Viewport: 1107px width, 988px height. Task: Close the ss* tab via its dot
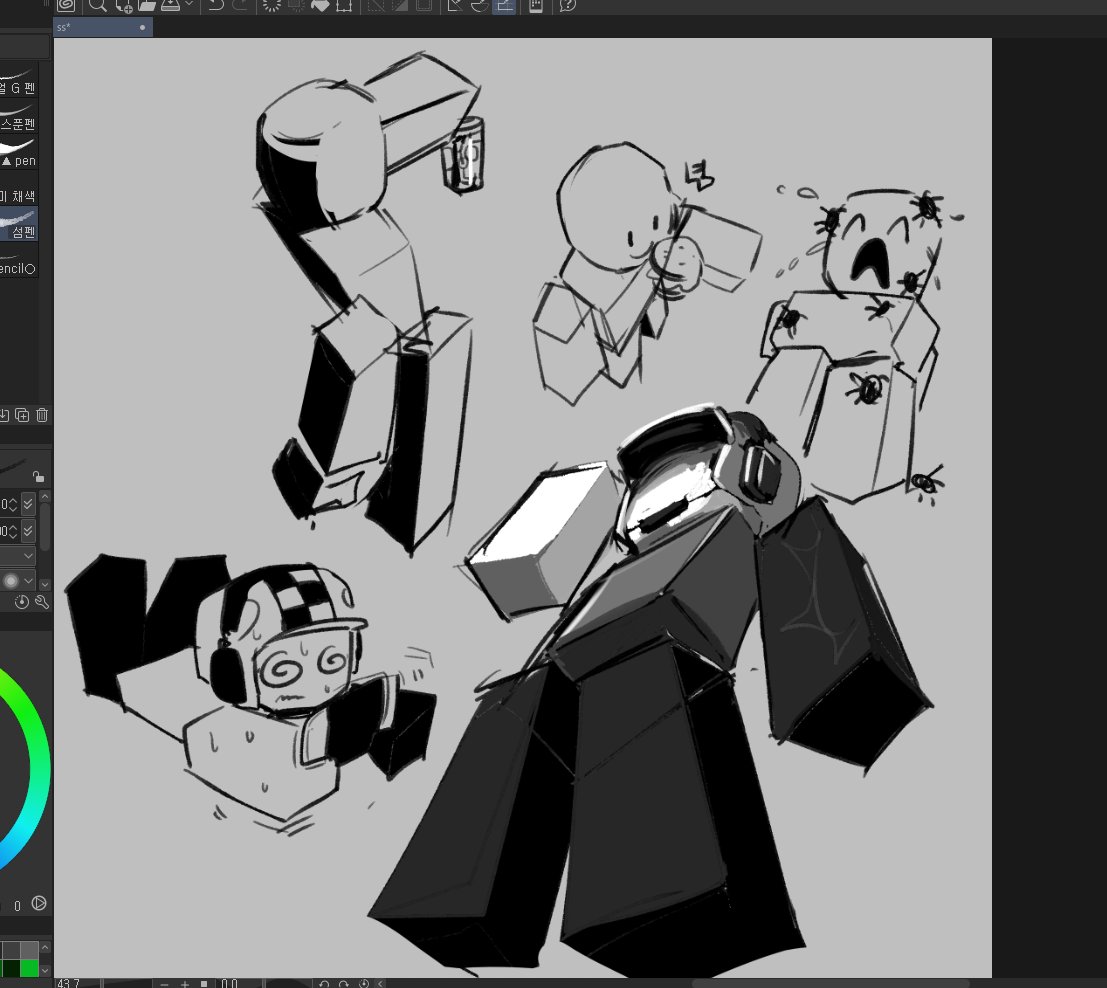pyautogui.click(x=143, y=28)
